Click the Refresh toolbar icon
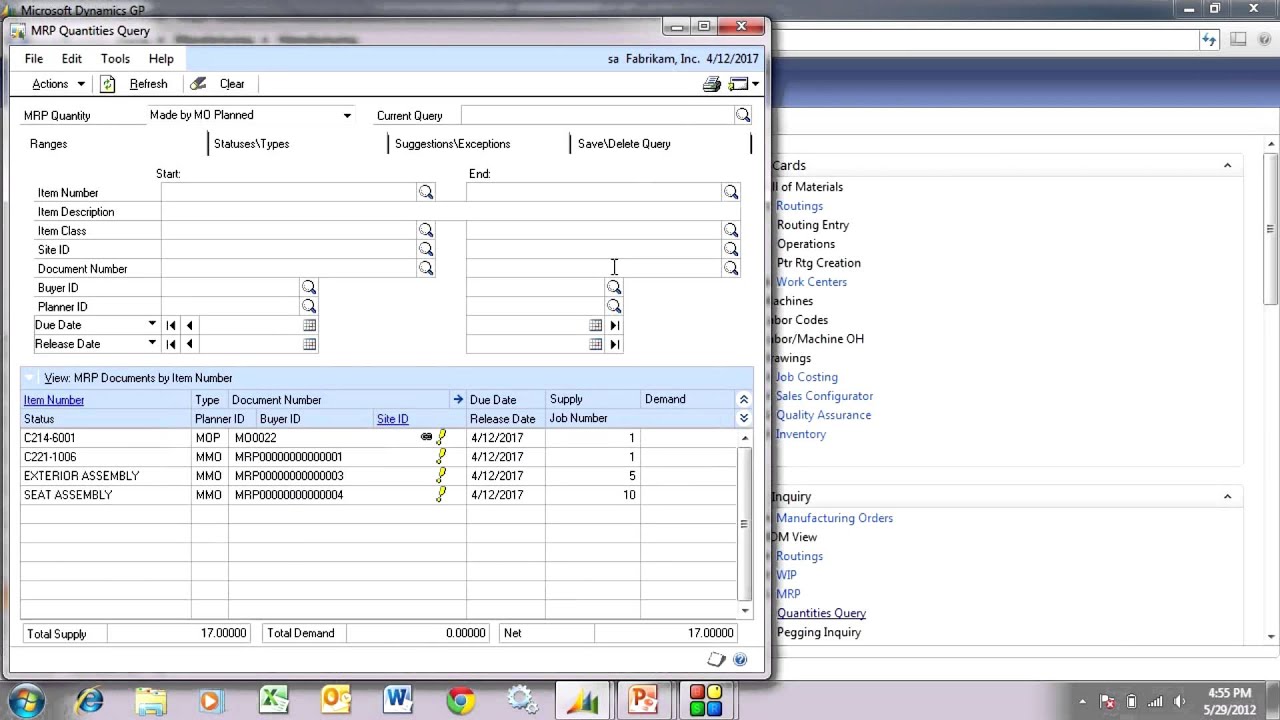This screenshot has height=720, width=1280. (x=108, y=84)
